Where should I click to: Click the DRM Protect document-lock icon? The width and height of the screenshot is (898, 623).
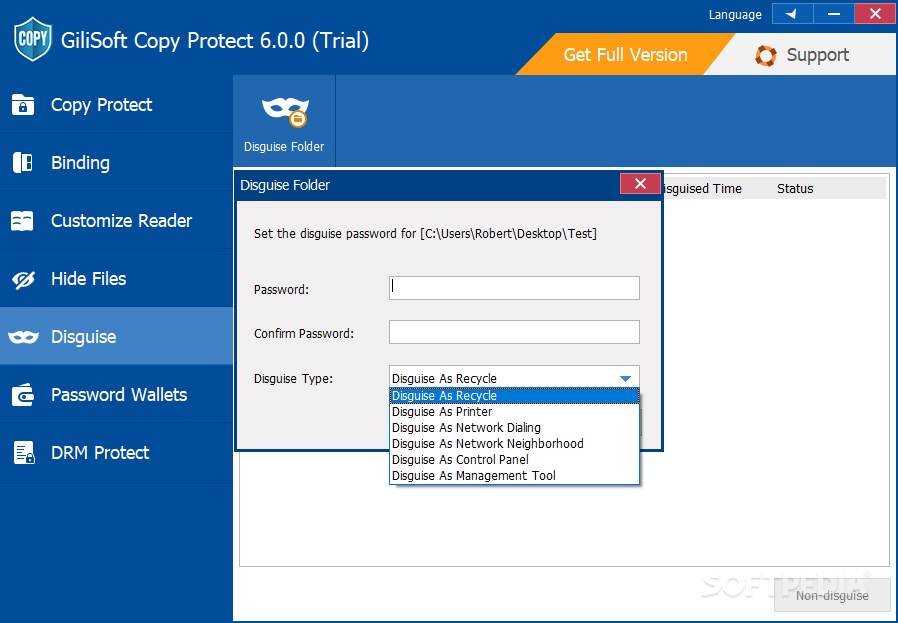[24, 452]
